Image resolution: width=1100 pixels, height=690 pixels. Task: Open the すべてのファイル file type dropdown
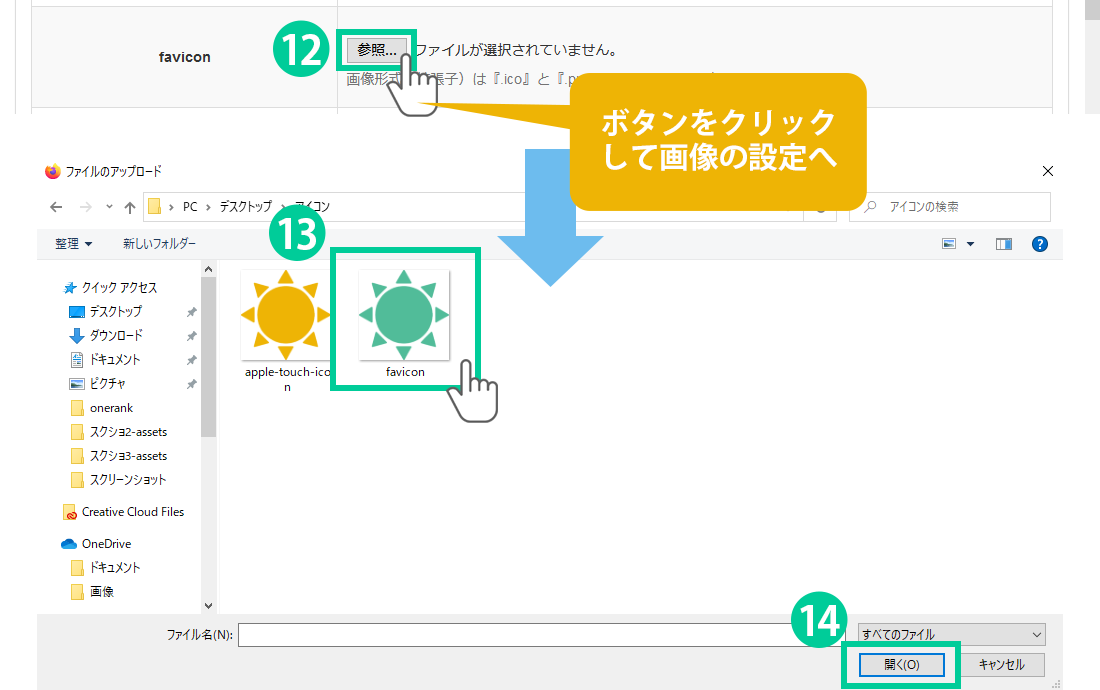coord(952,634)
